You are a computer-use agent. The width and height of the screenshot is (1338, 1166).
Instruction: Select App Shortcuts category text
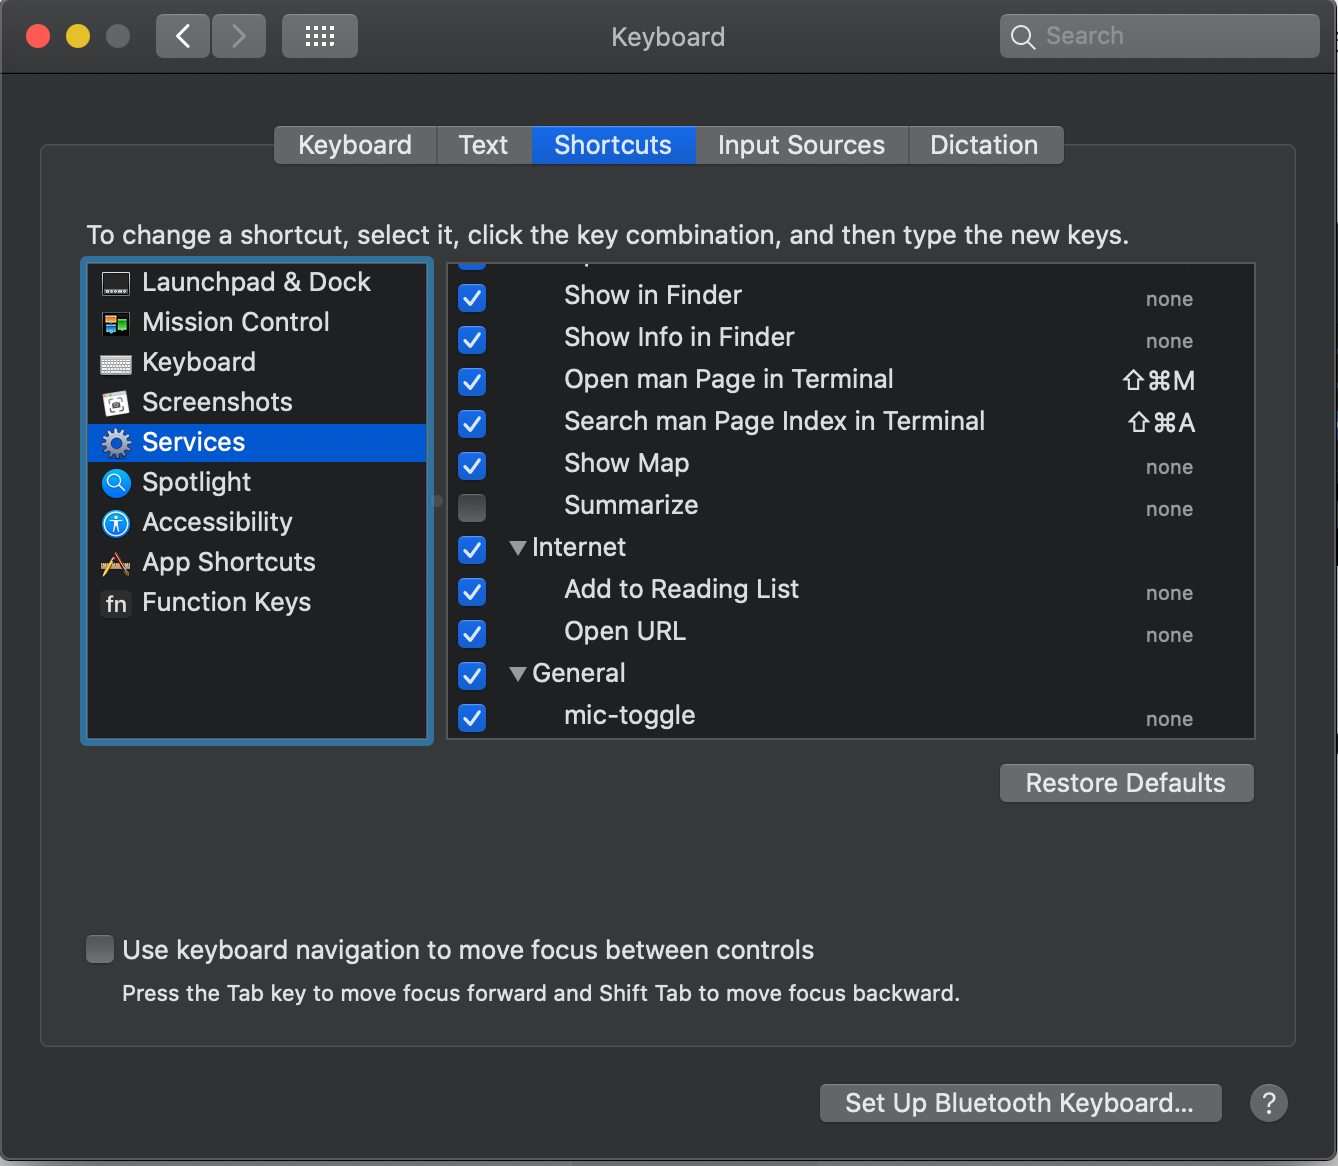click(229, 562)
